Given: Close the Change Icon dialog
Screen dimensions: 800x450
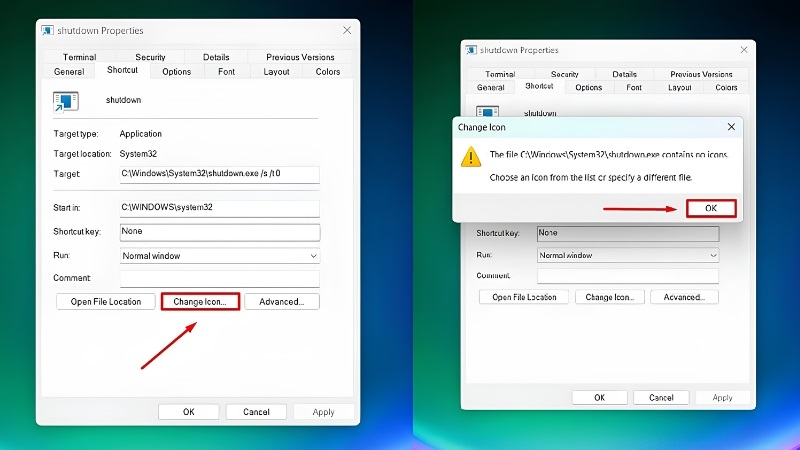Looking at the screenshot, I should 731,127.
